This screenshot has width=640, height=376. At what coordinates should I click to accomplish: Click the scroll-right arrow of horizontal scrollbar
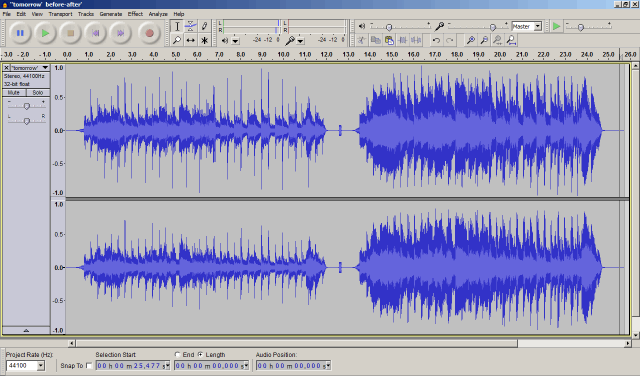[628, 343]
